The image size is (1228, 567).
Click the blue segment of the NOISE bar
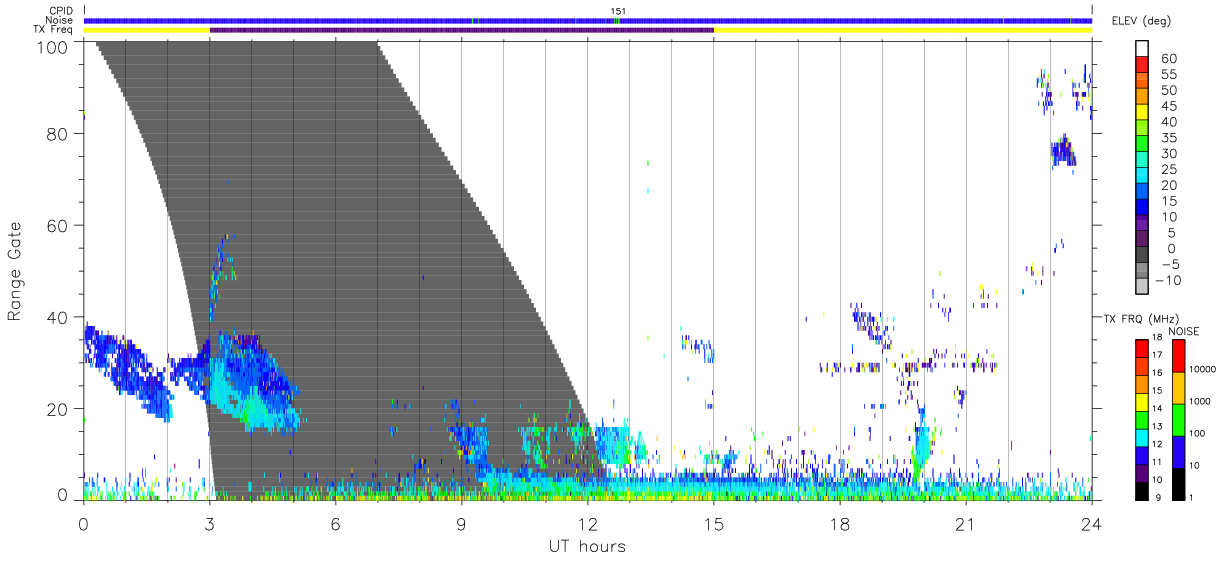(1178, 452)
